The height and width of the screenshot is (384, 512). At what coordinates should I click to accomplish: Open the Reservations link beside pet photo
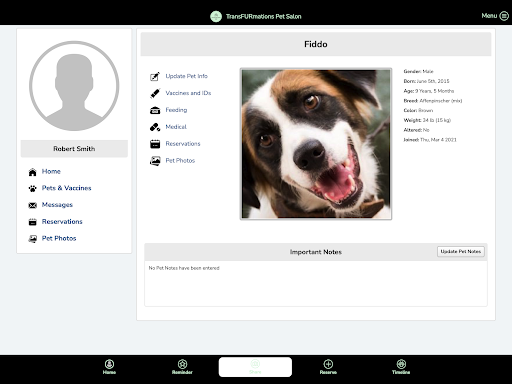tap(183, 144)
